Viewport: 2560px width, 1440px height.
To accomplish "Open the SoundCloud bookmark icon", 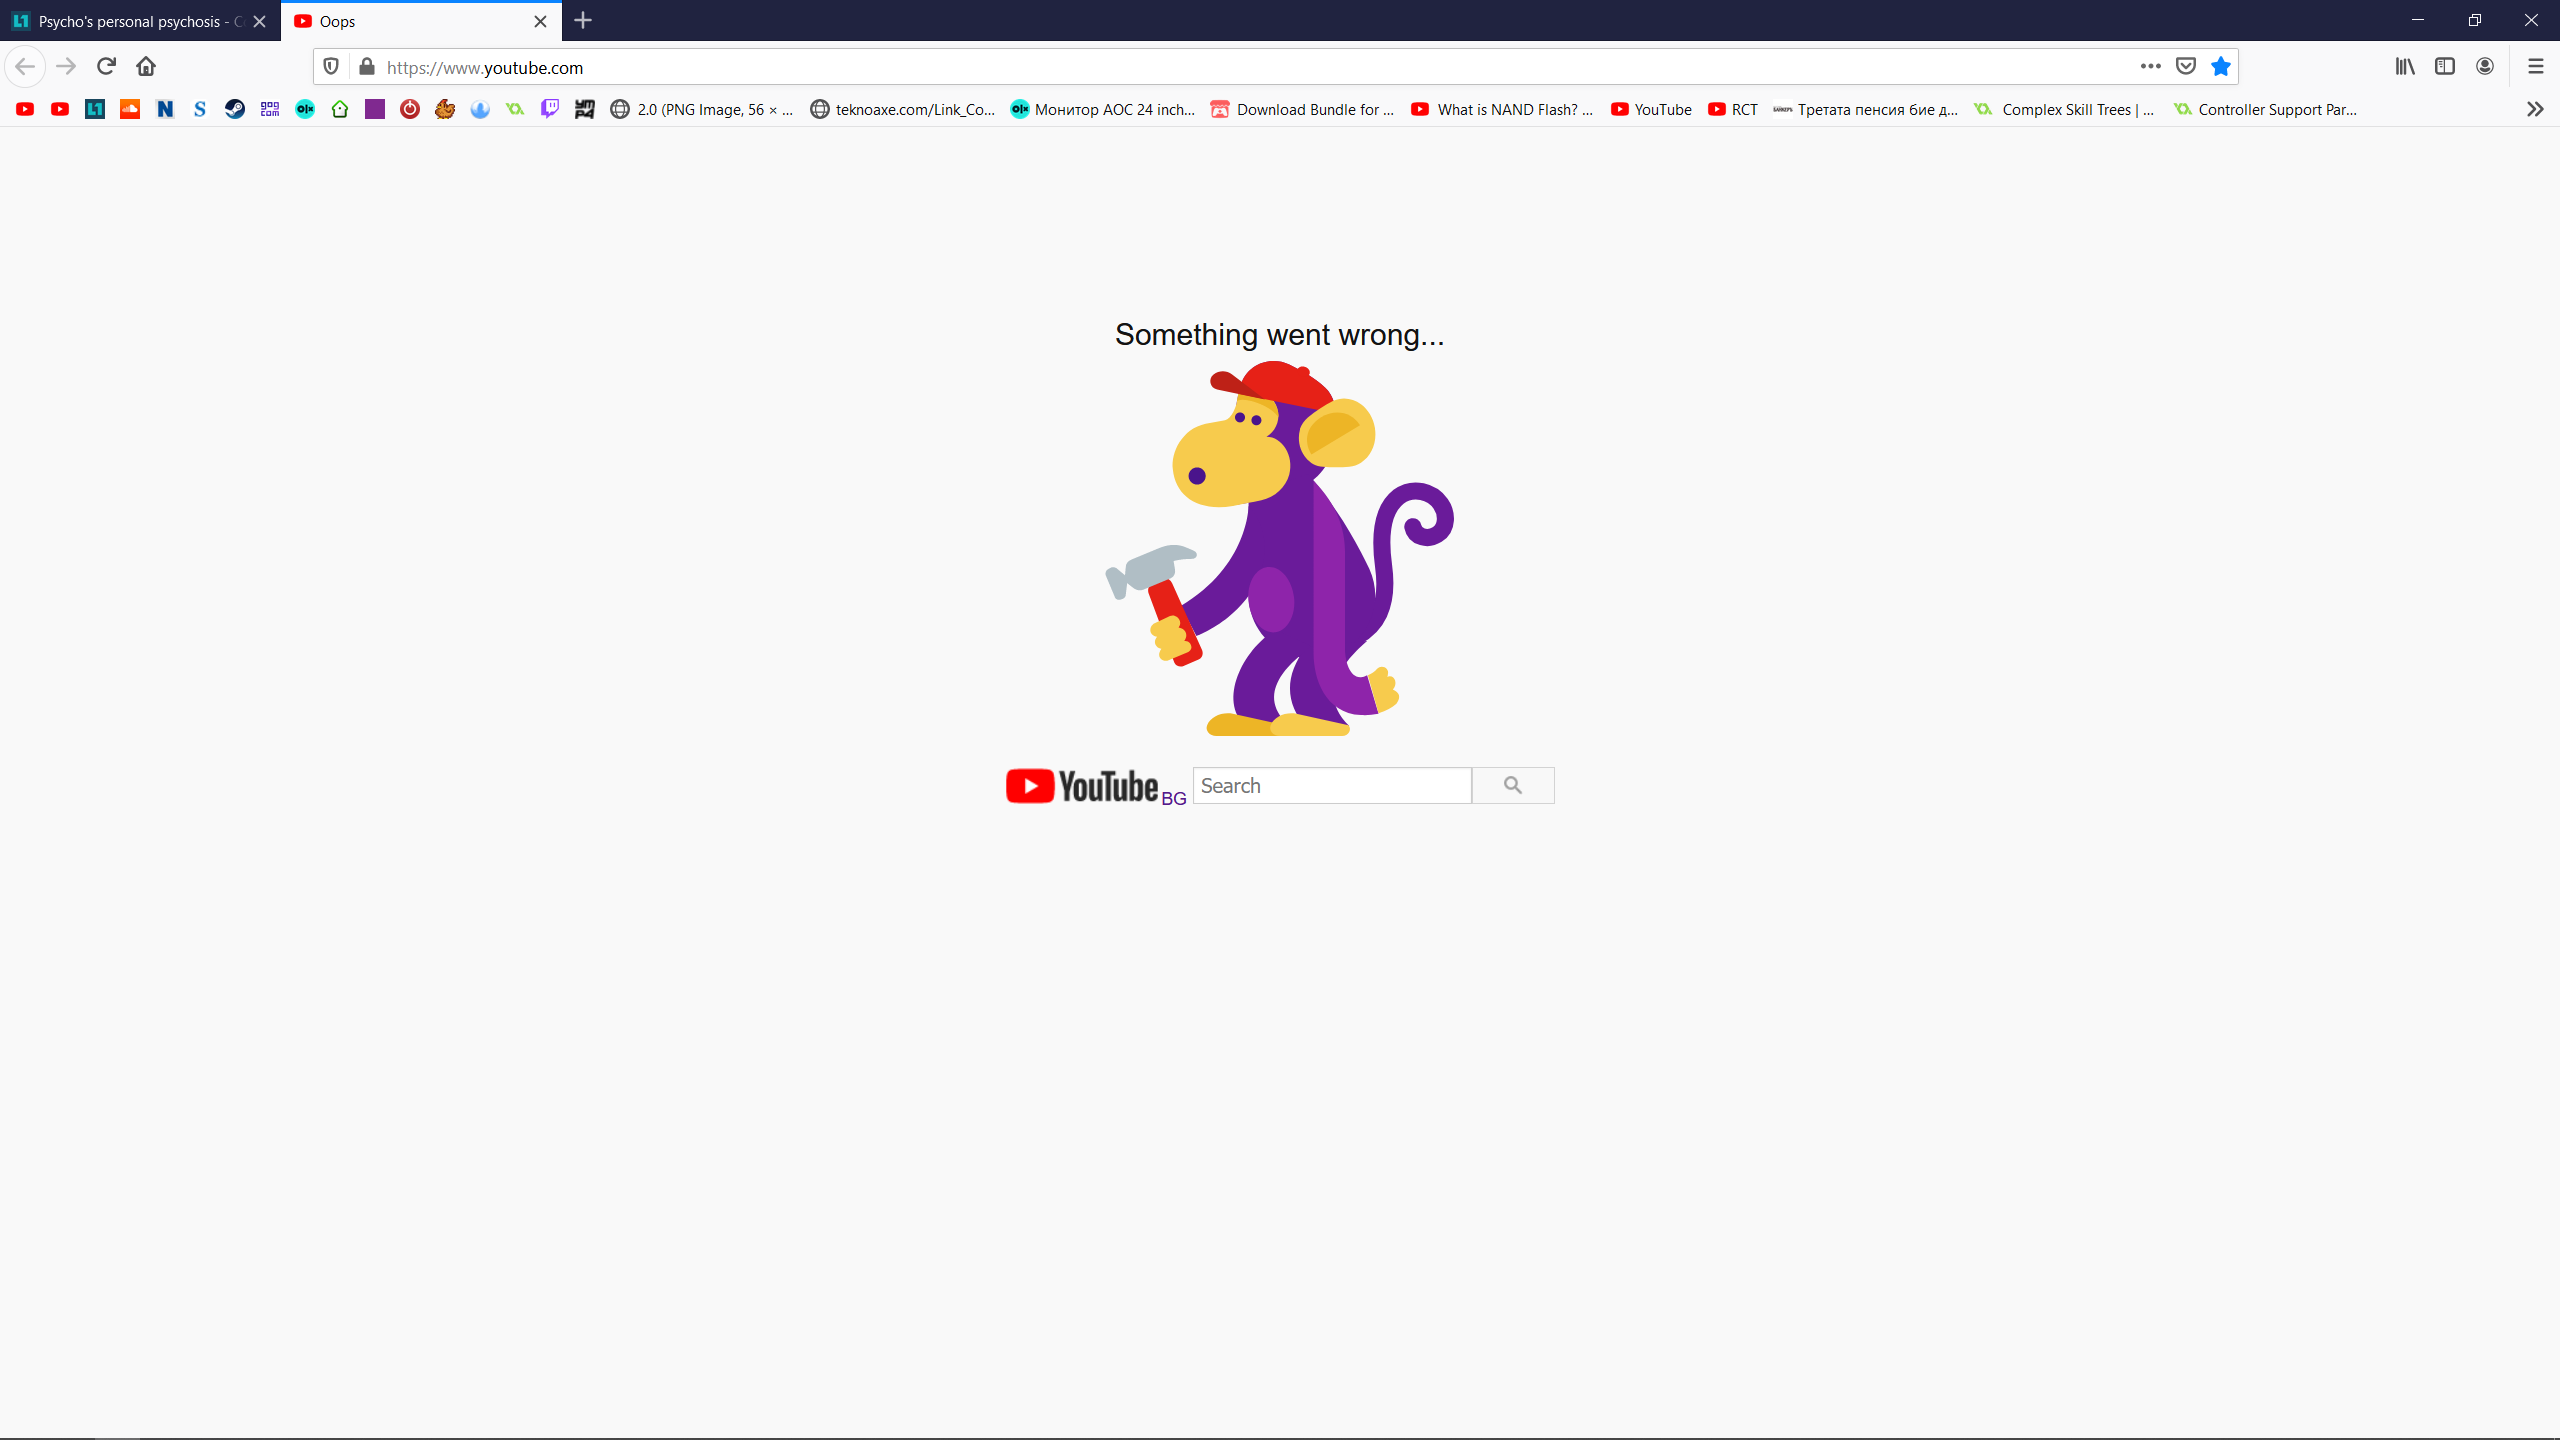I will coord(130,109).
